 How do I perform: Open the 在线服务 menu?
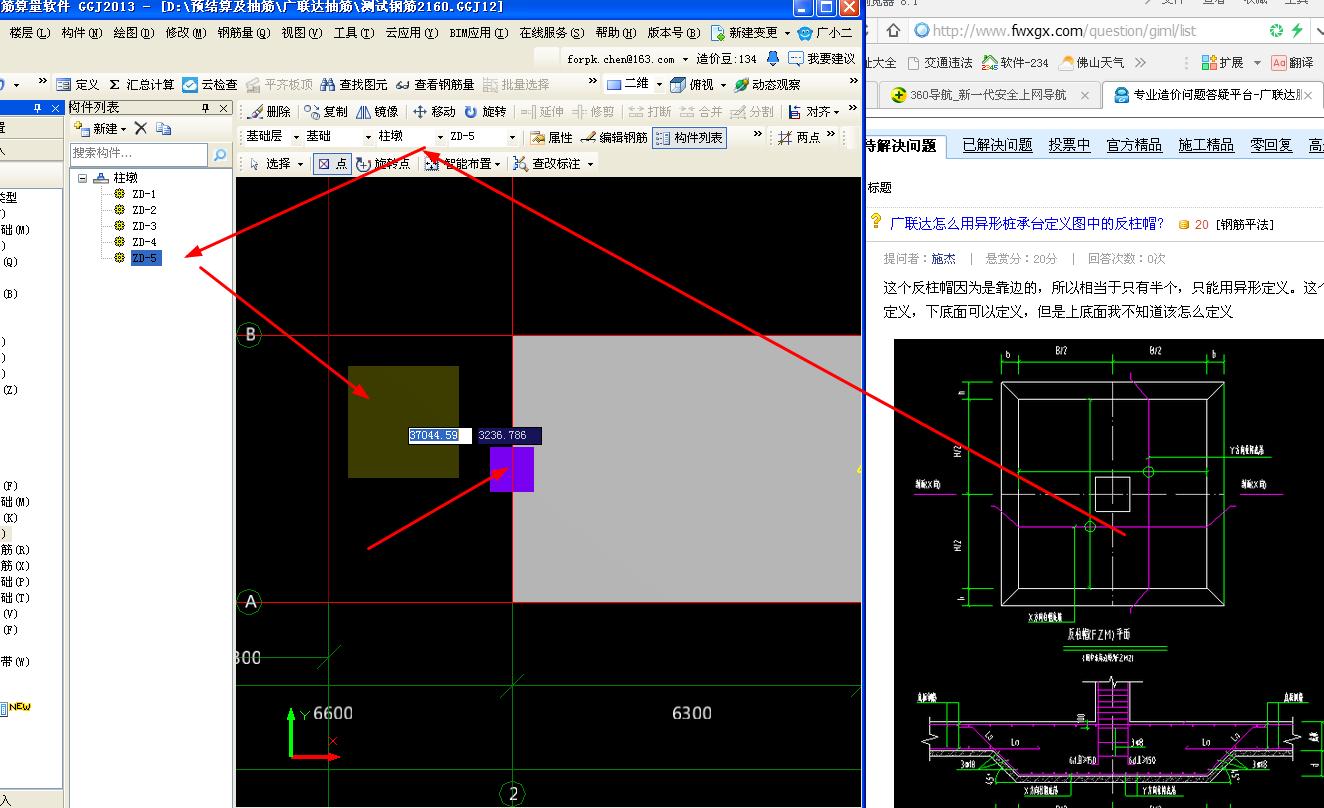(x=551, y=33)
